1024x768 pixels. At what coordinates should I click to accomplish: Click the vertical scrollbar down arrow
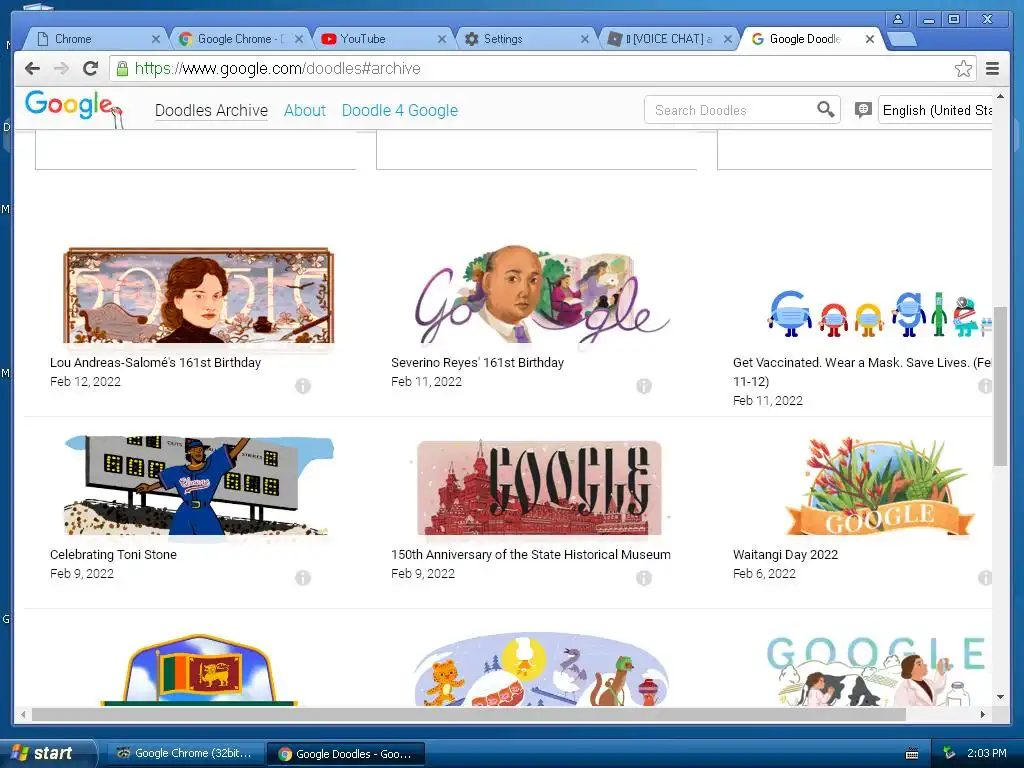coord(1000,697)
